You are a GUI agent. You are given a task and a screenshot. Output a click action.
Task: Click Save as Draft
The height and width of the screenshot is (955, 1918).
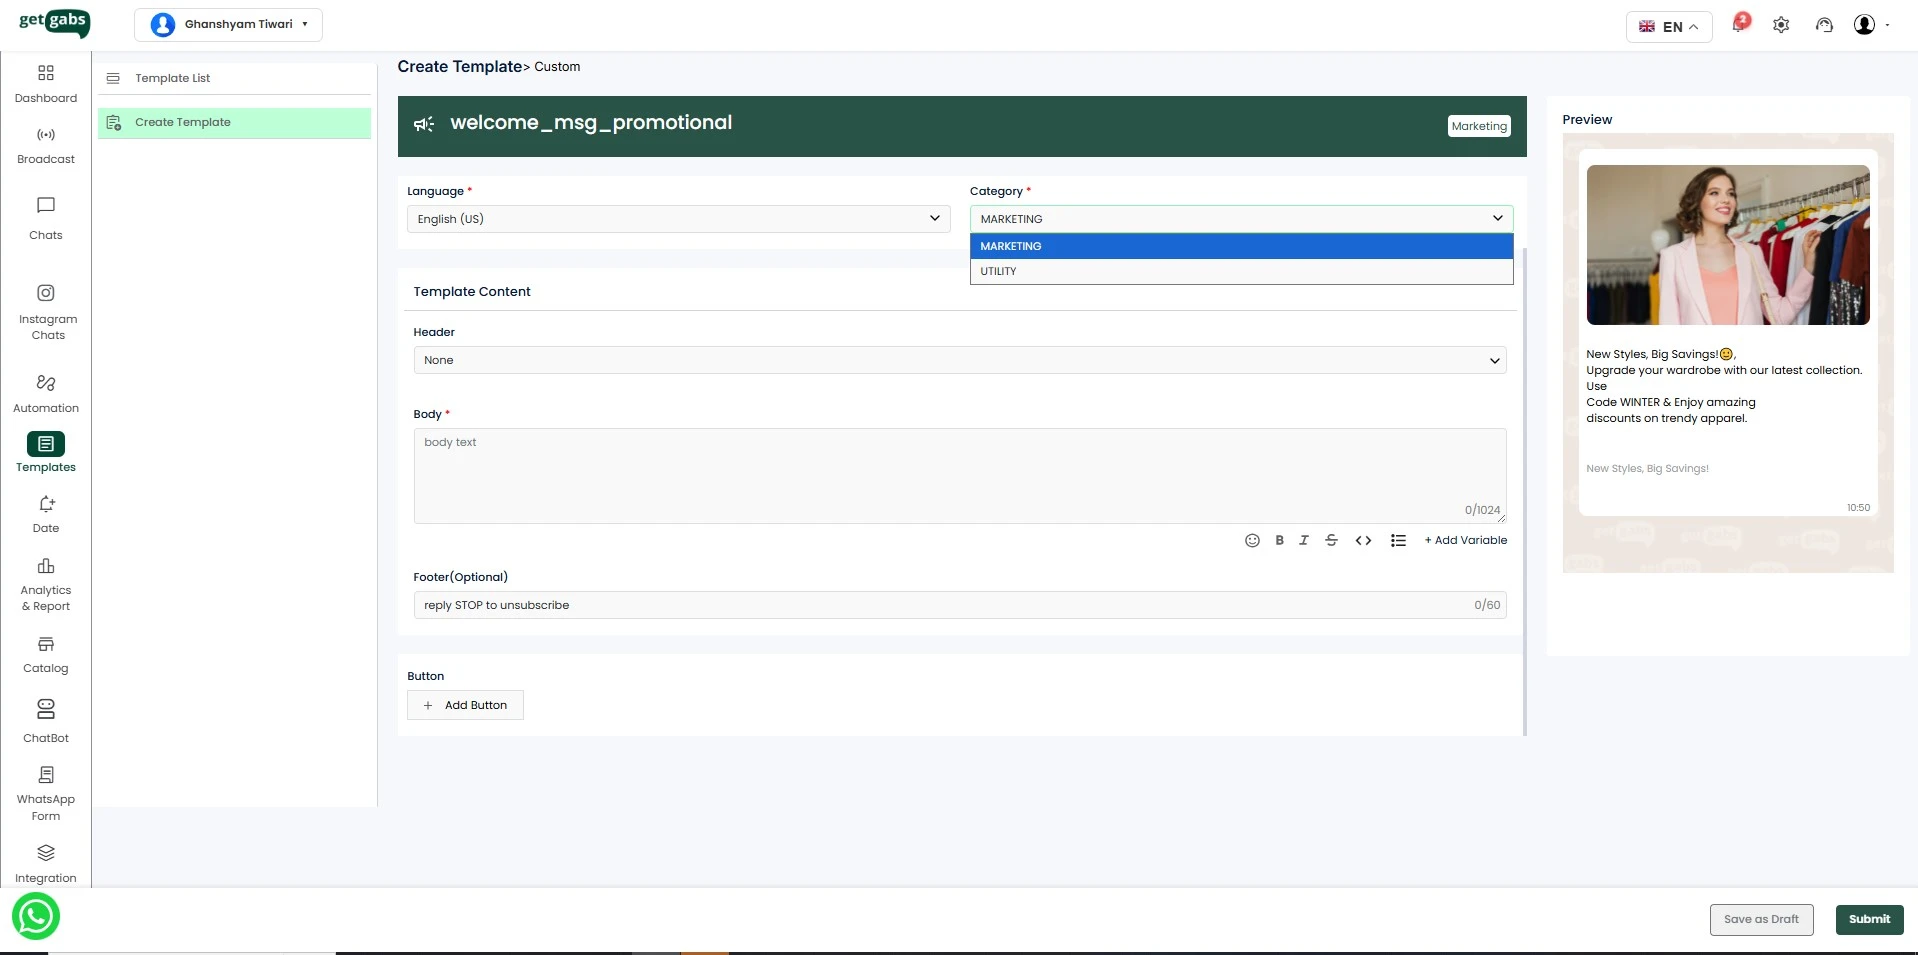coord(1760,919)
